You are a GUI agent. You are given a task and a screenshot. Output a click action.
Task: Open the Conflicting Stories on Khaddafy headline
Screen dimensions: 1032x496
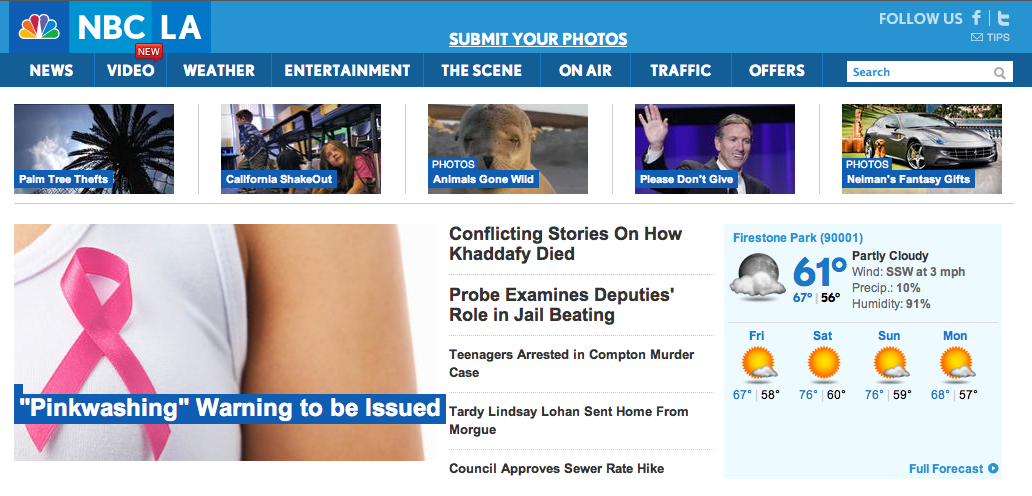point(565,243)
